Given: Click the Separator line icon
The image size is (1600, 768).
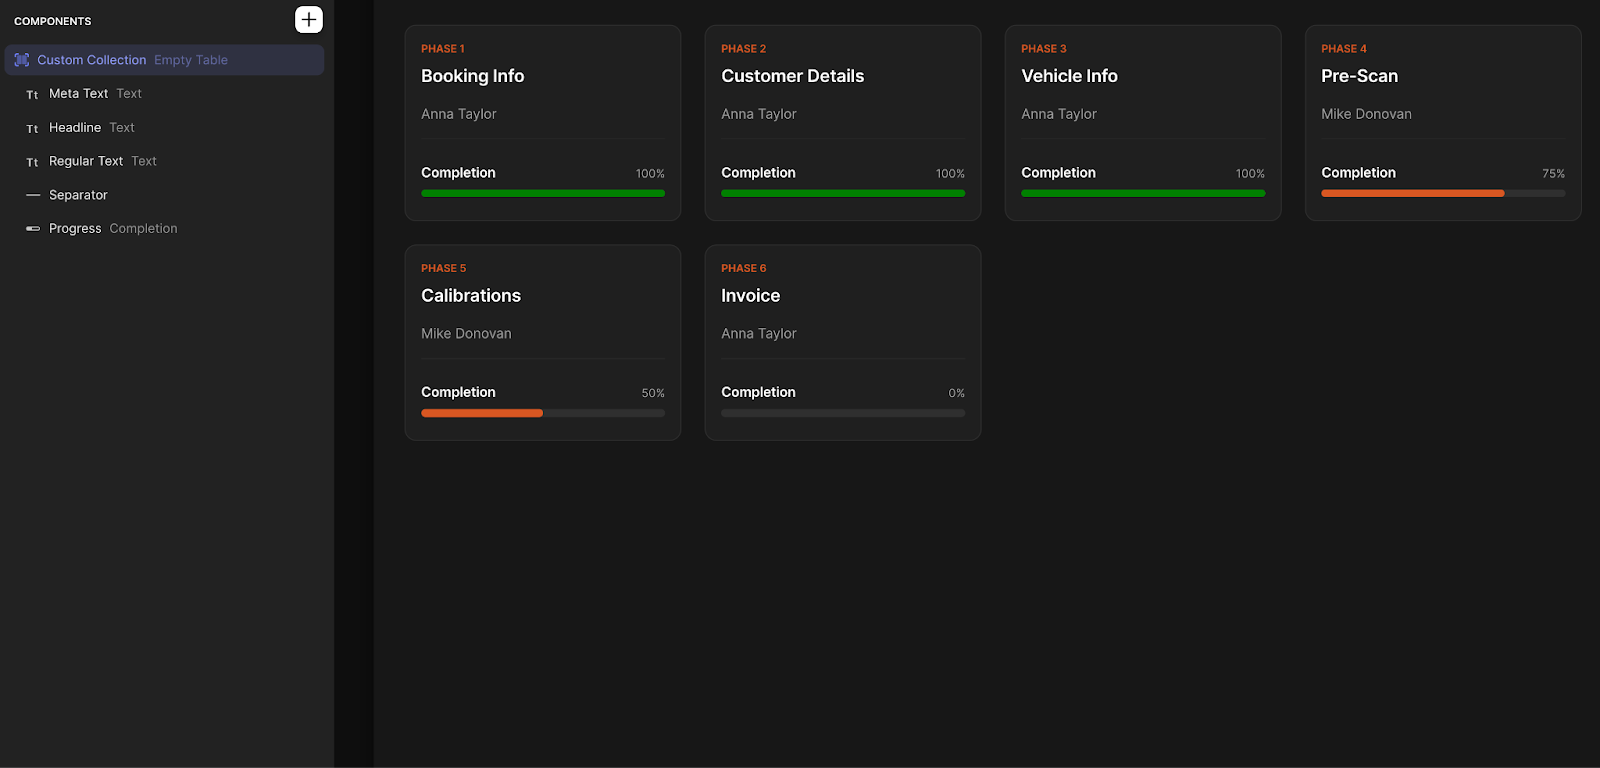Looking at the screenshot, I should [33, 195].
